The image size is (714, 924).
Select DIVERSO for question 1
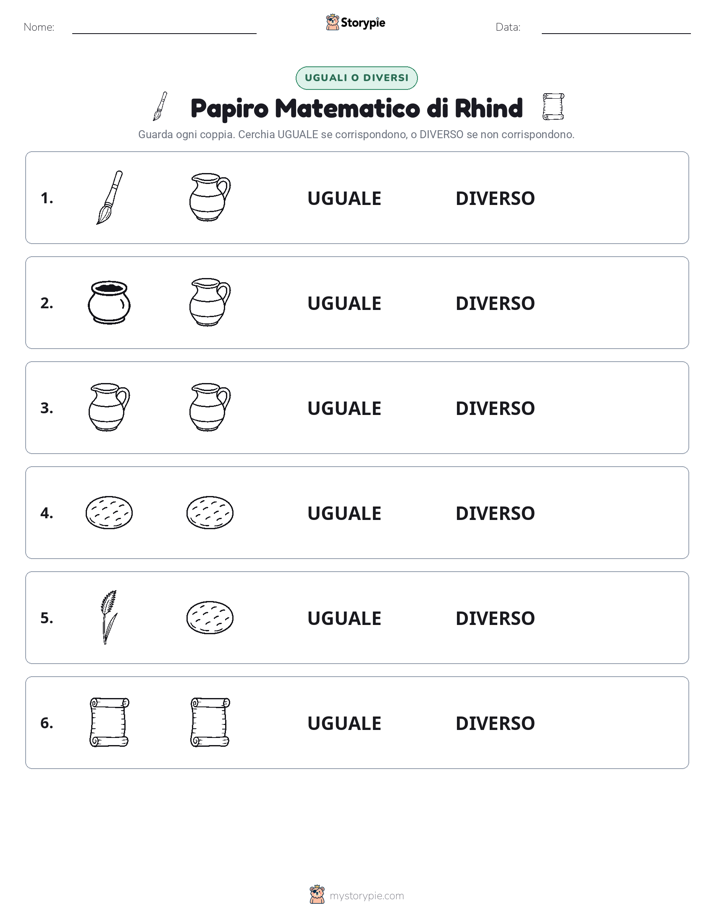point(495,198)
